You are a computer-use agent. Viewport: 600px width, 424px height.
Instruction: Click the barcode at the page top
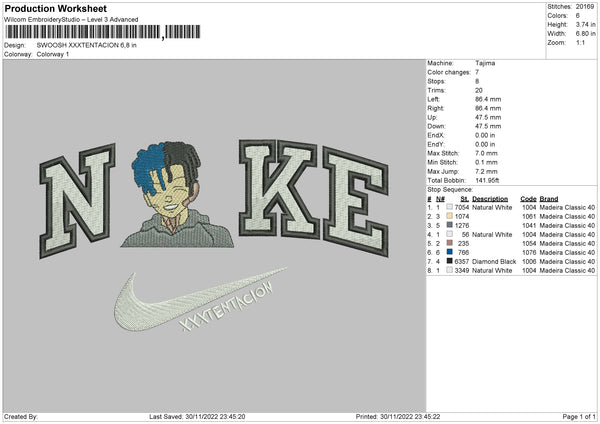pos(103,32)
